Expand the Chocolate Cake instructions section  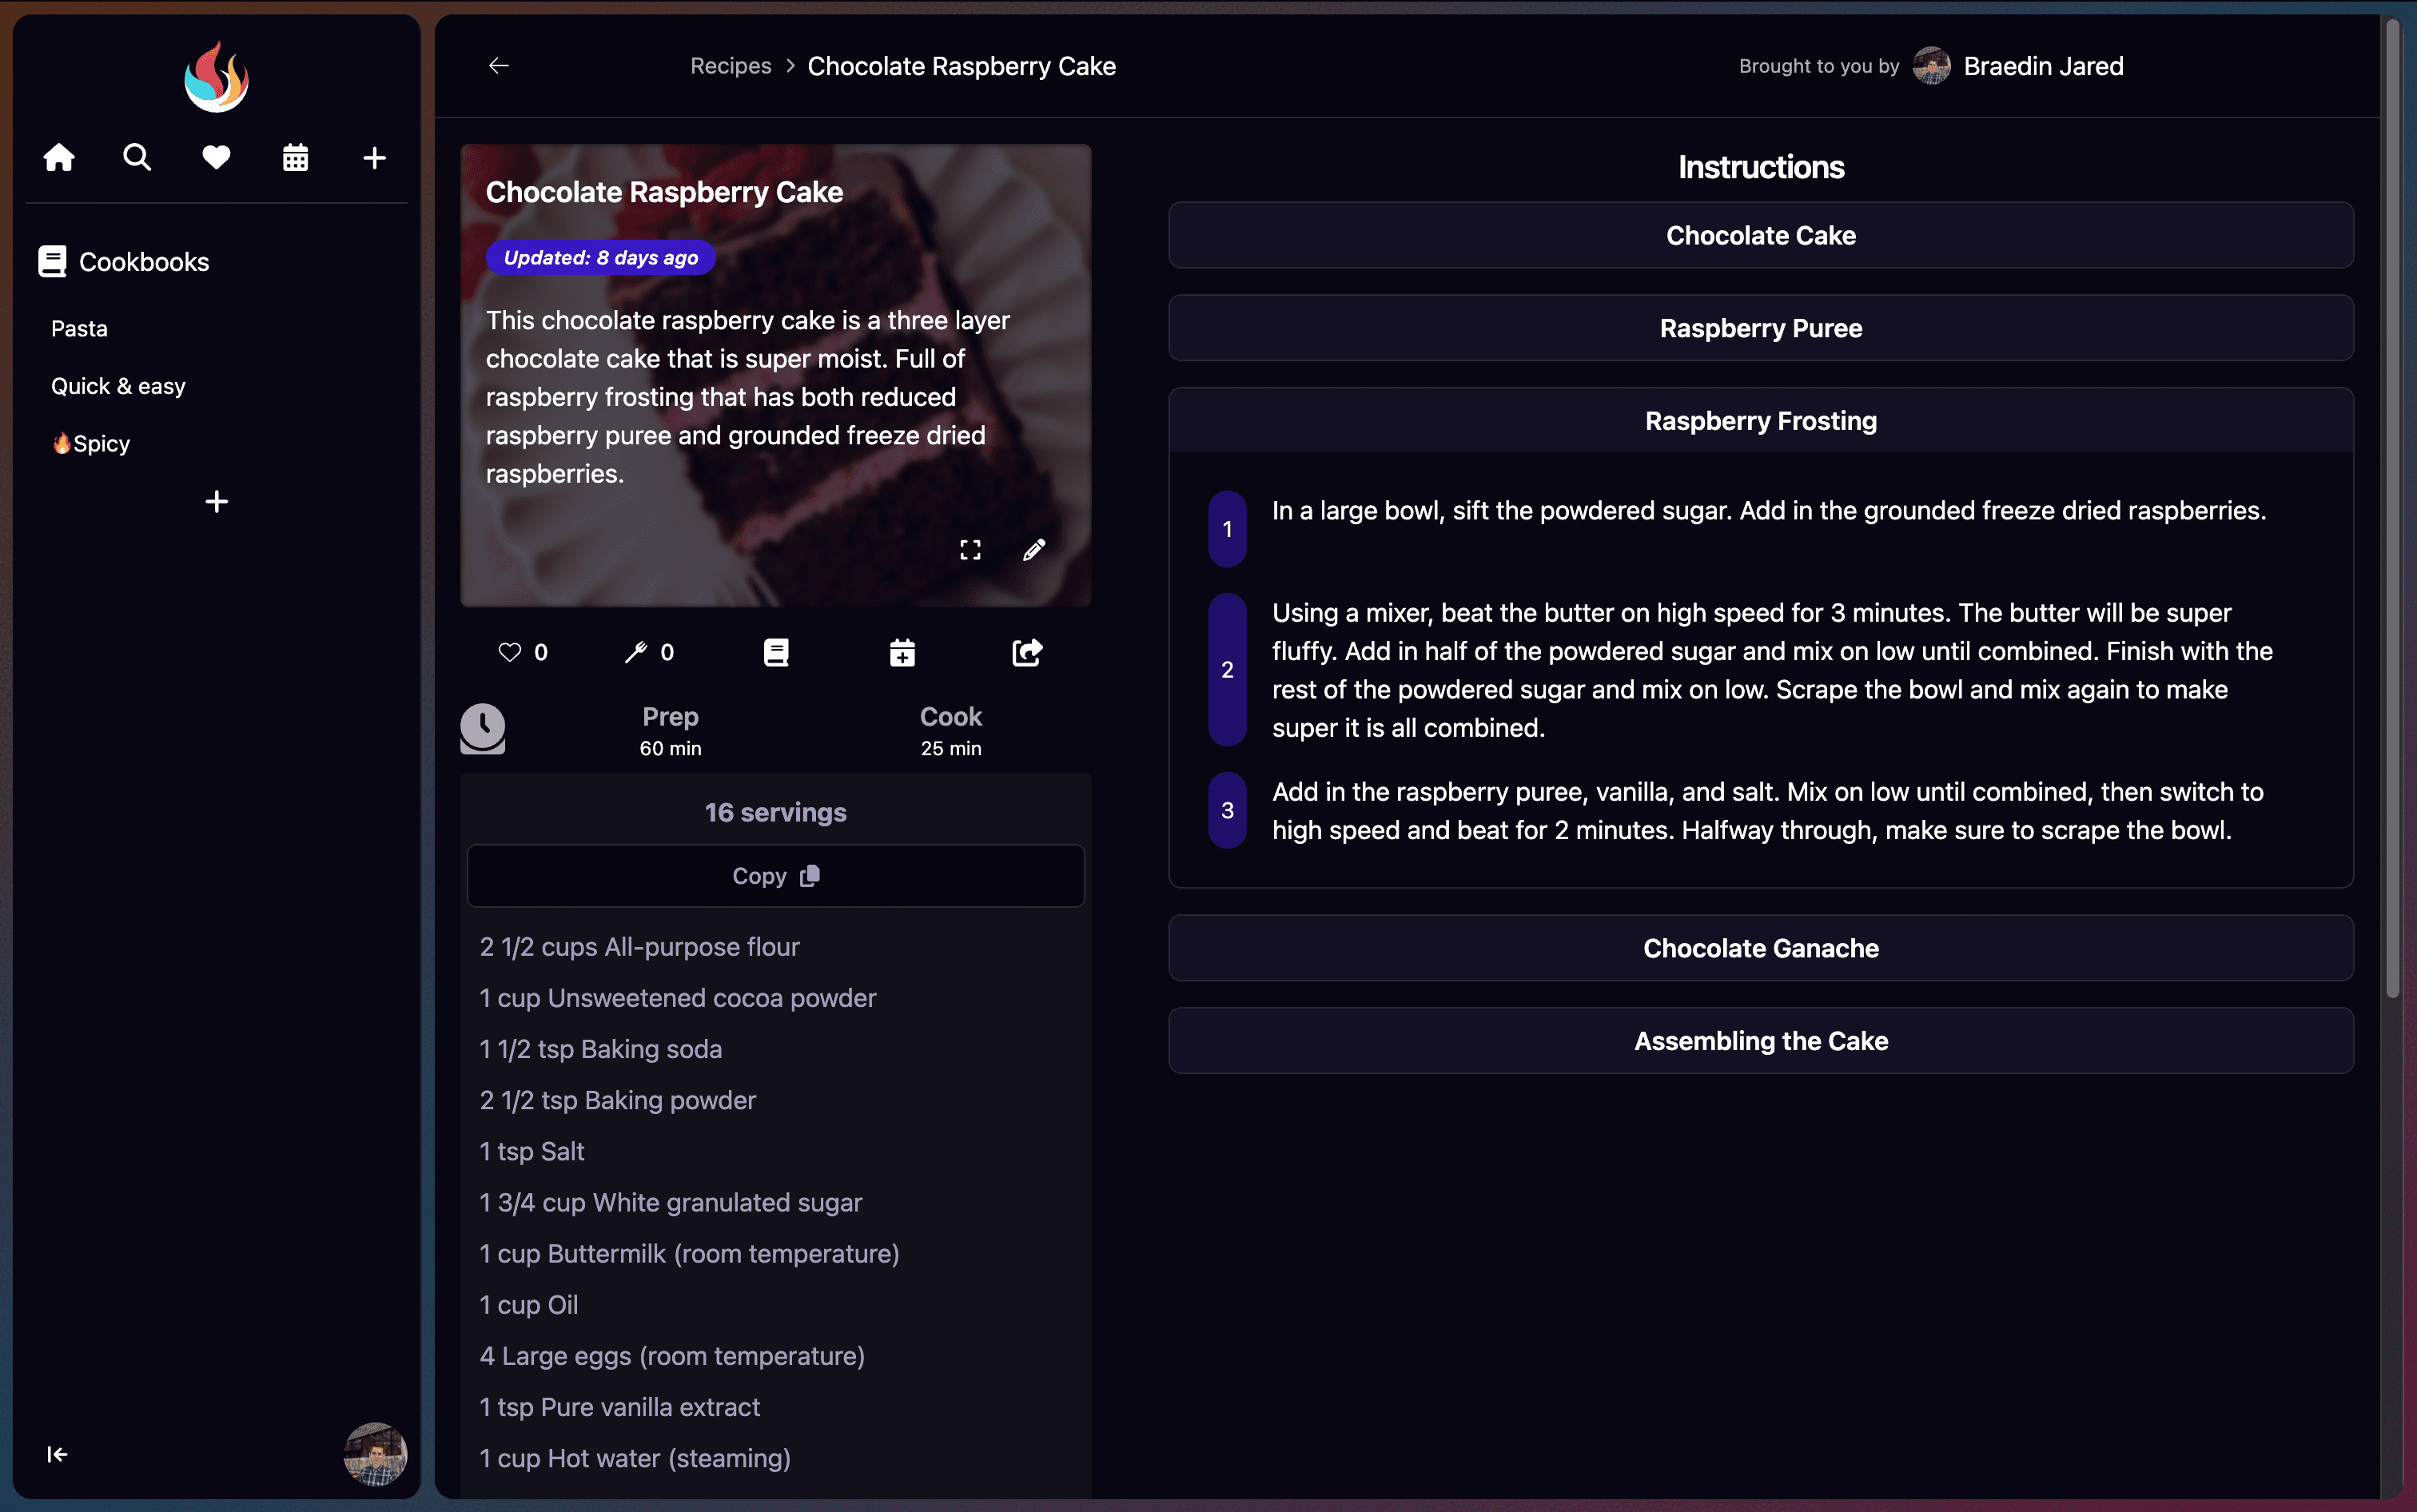click(x=1760, y=235)
